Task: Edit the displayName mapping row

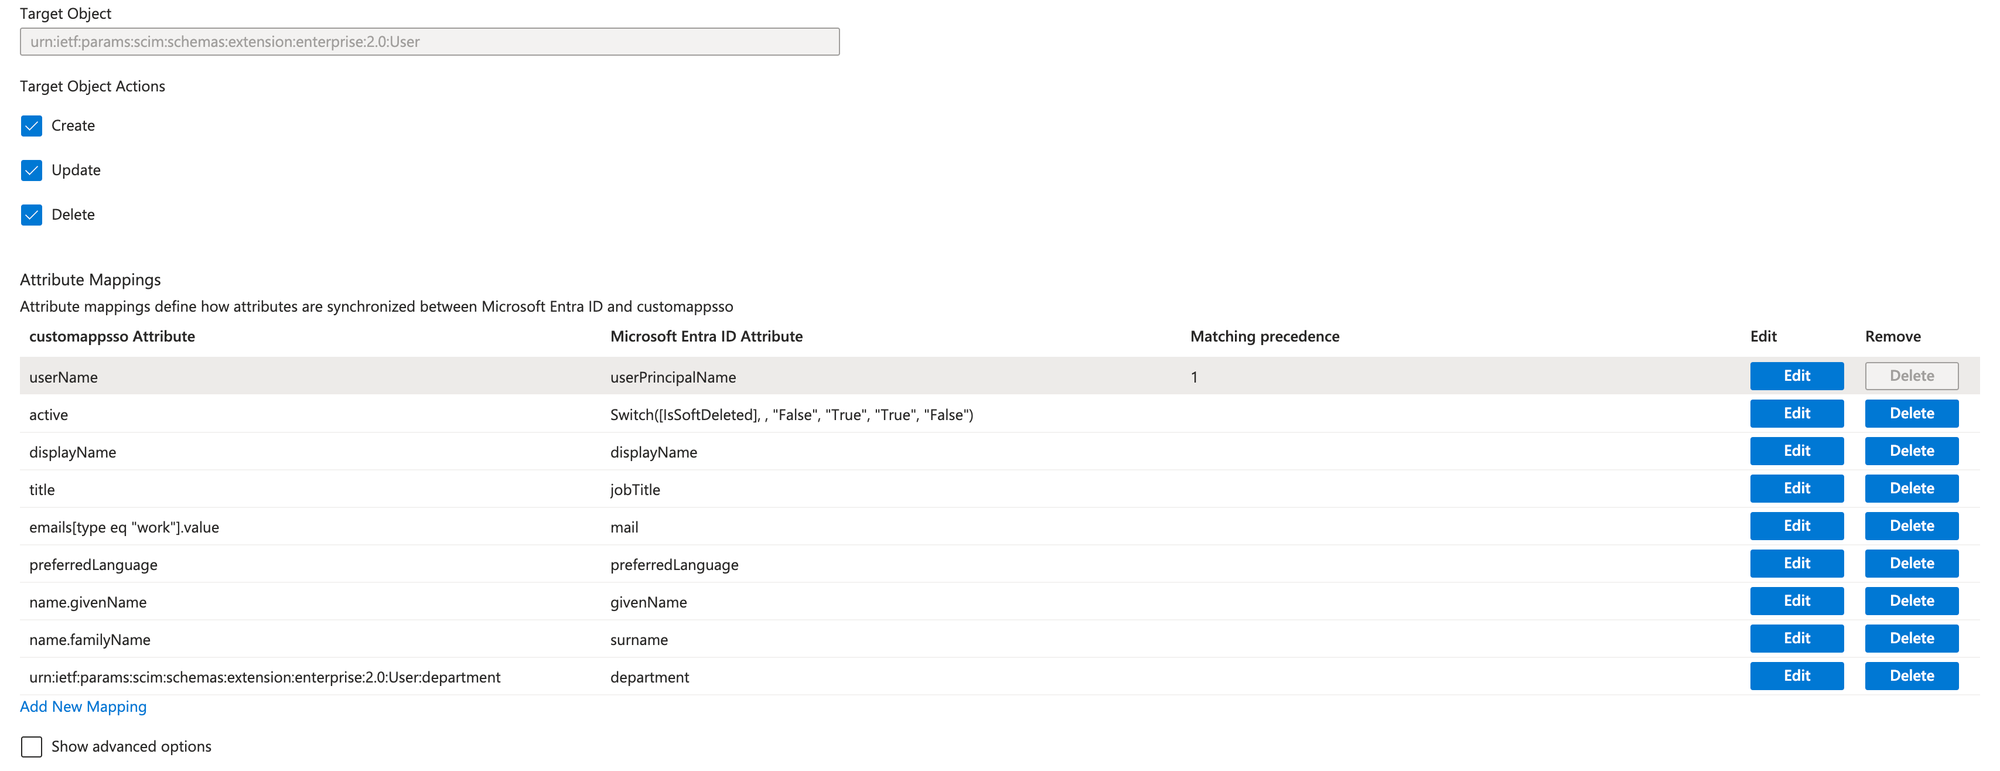Action: [1796, 451]
